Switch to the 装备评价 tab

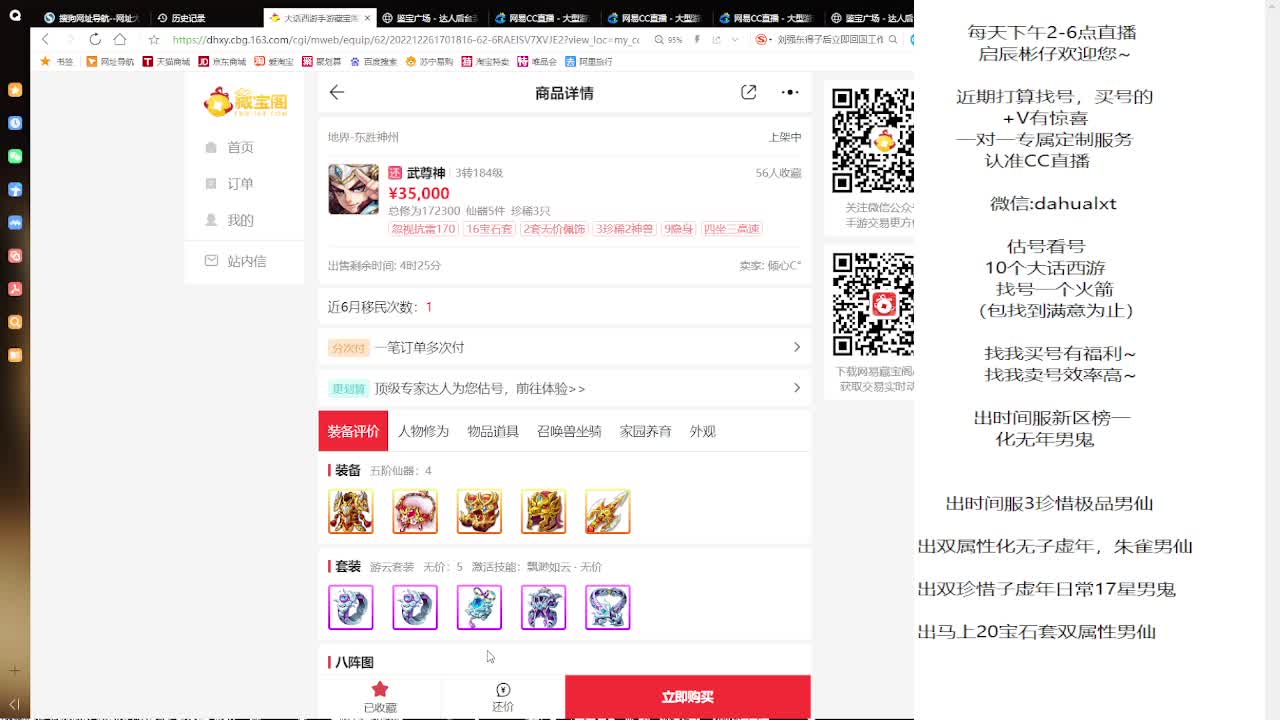[x=353, y=431]
